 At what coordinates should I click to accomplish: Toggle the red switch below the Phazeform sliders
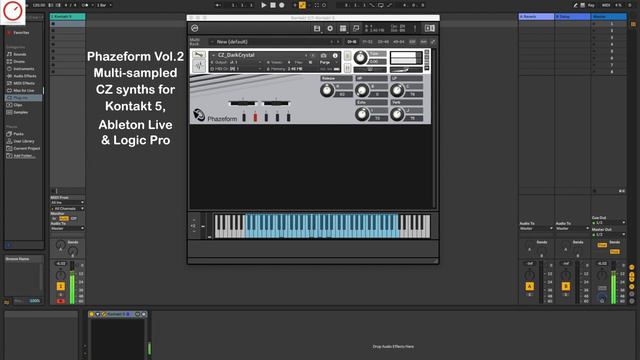(256, 117)
